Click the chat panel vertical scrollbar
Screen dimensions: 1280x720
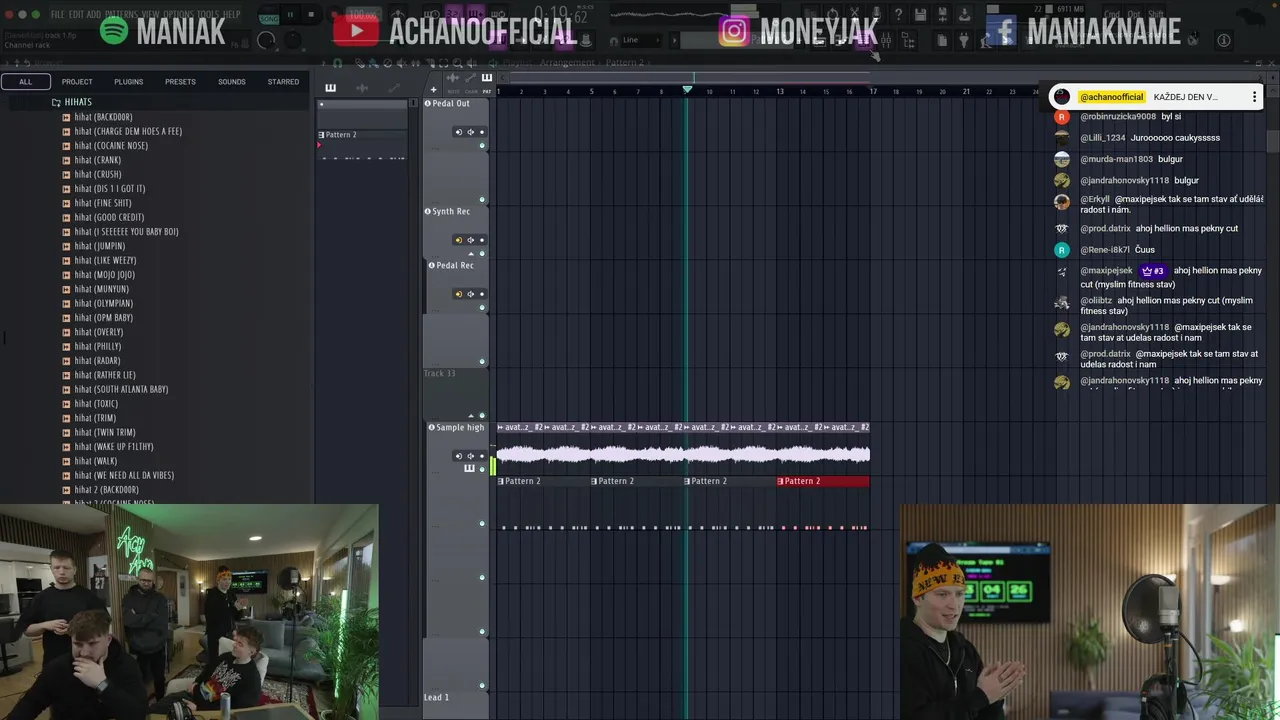point(1273,140)
